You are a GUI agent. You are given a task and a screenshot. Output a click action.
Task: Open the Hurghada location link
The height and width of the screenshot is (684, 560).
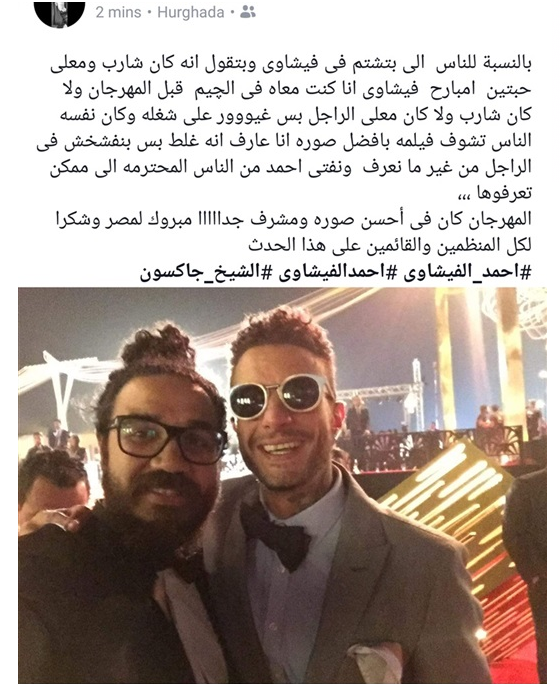(191, 12)
